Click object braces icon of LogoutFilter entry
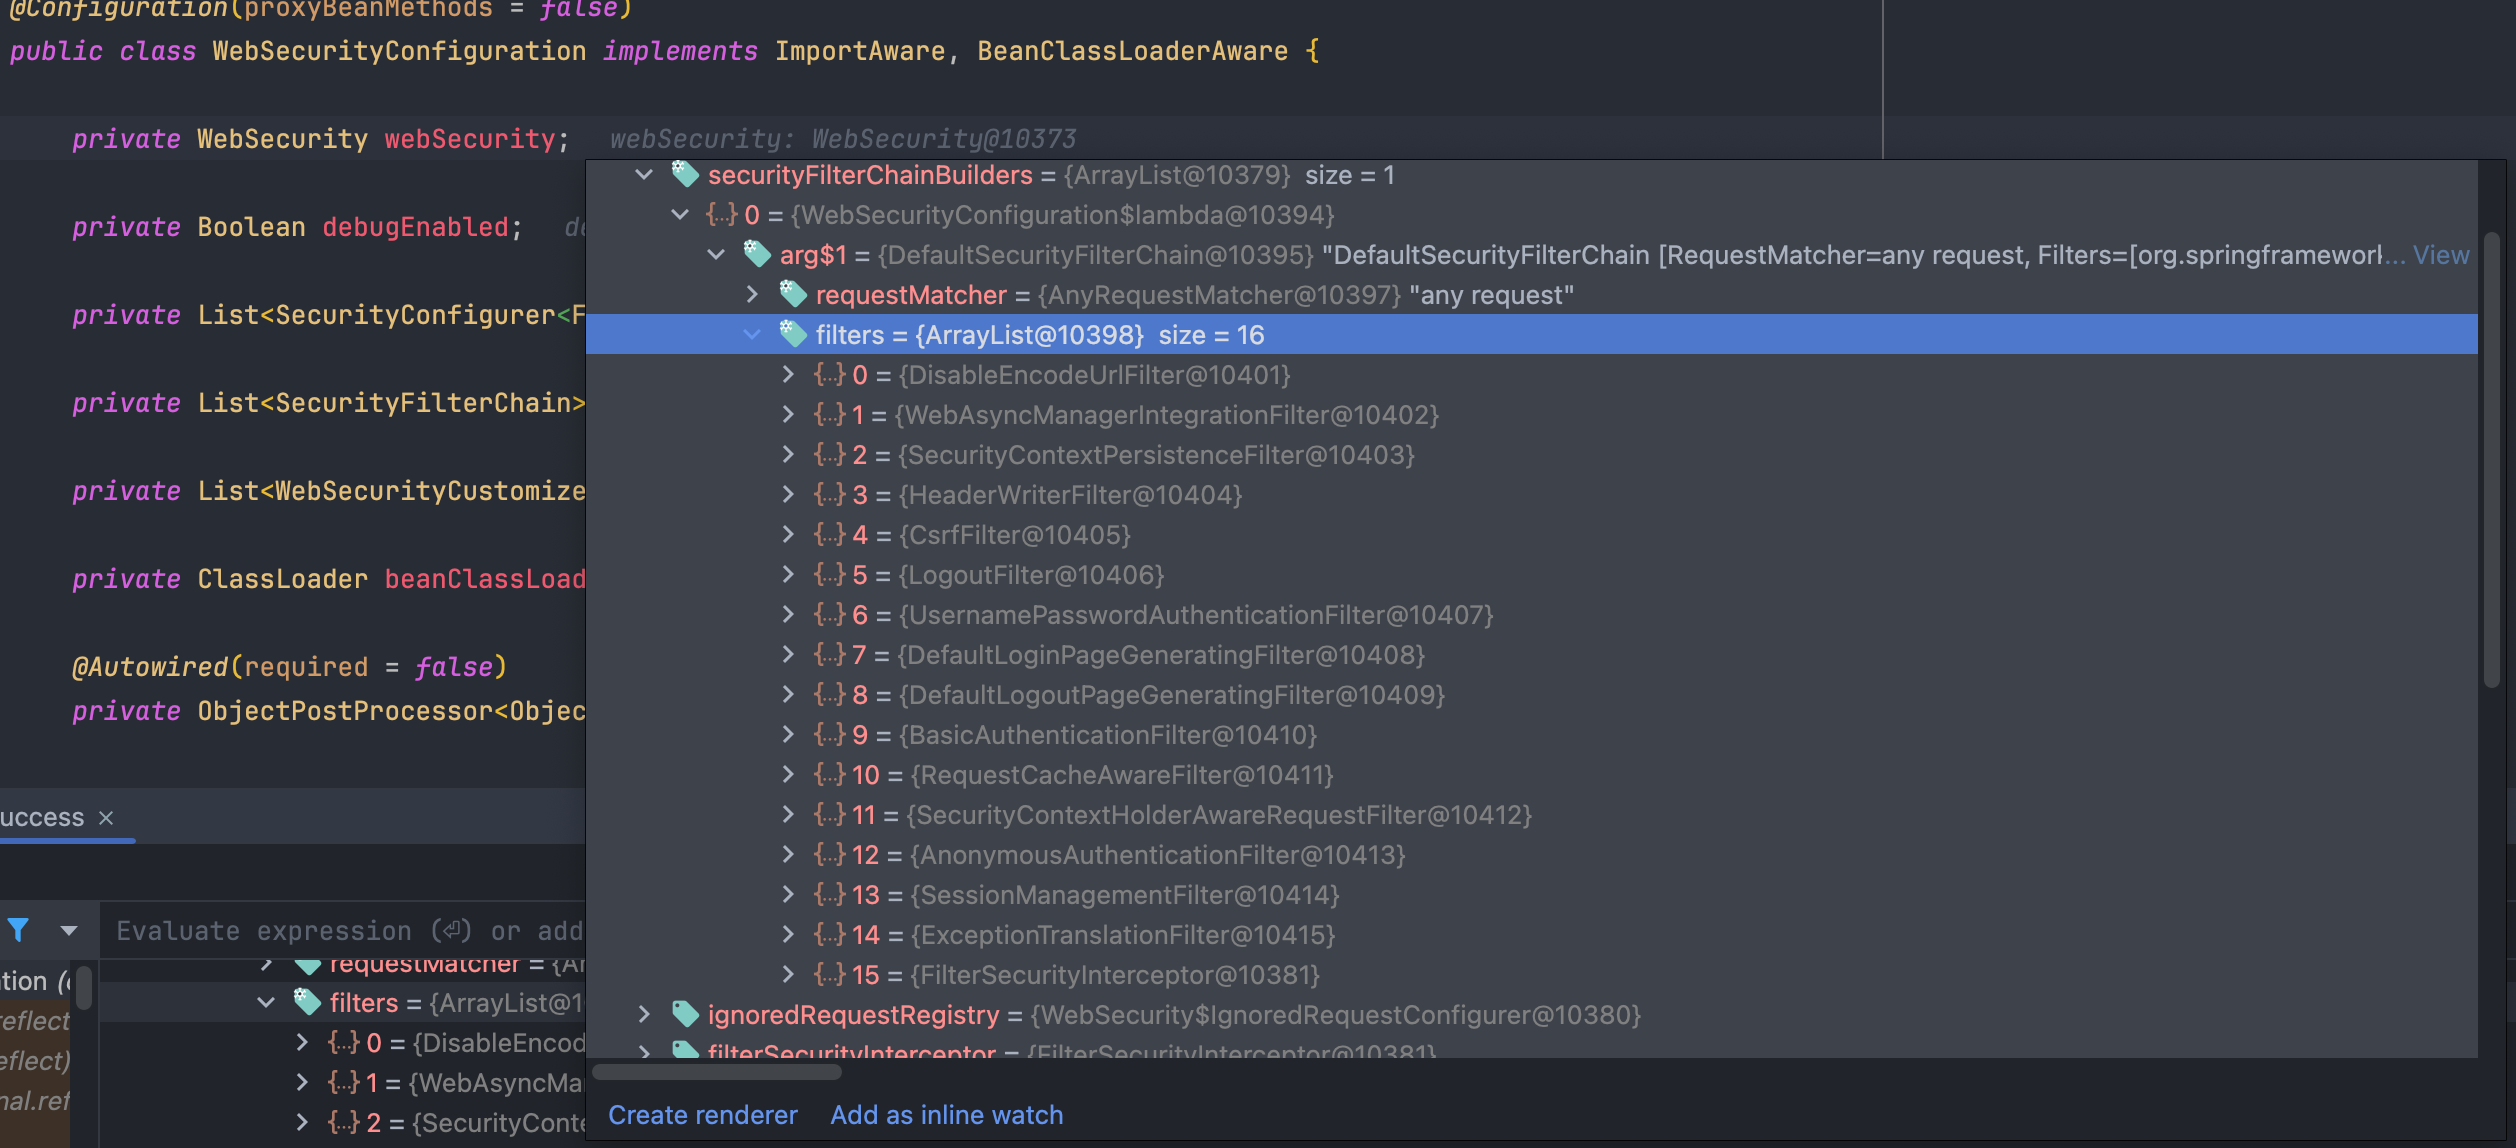Screen dimensions: 2516x1148 tap(830, 575)
